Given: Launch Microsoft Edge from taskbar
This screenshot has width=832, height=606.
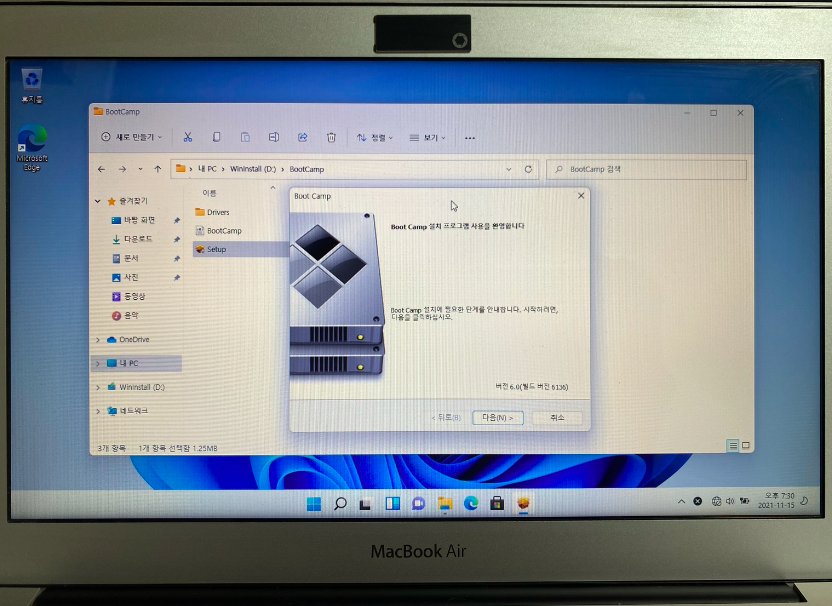Looking at the screenshot, I should click(x=471, y=504).
